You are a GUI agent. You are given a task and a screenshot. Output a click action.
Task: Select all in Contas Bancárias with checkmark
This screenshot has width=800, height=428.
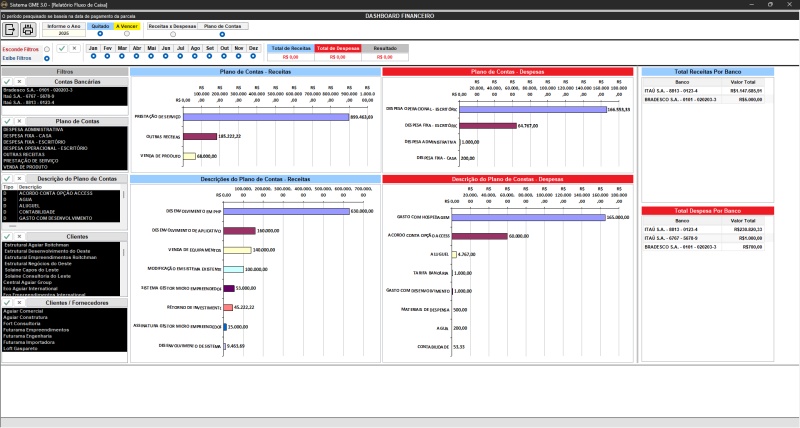tap(7, 81)
